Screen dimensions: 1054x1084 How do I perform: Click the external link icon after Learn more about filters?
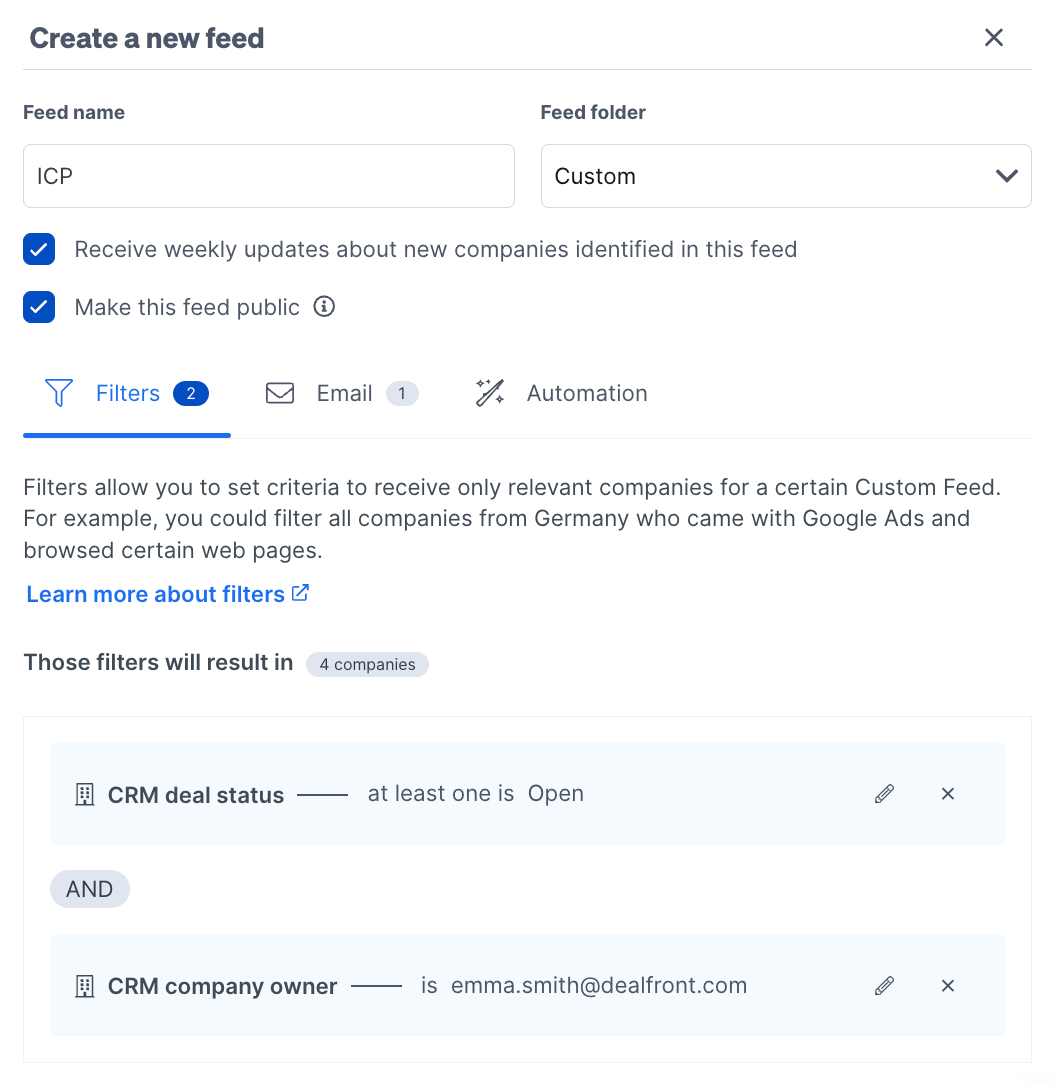(x=299, y=593)
